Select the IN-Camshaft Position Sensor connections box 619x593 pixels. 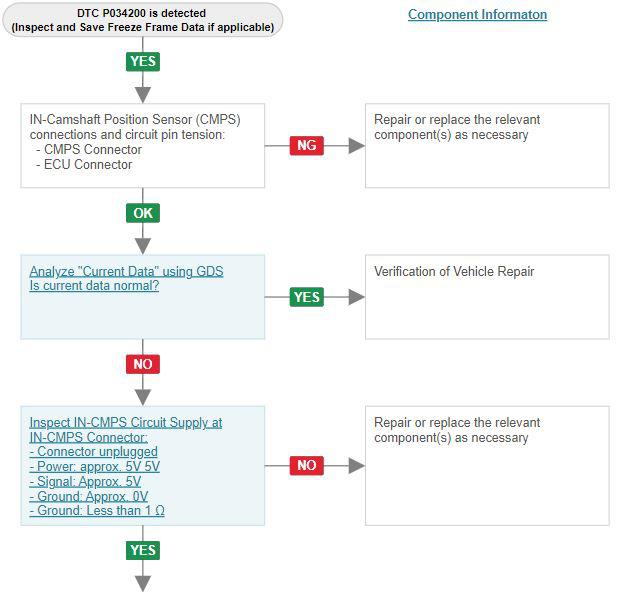click(x=142, y=145)
